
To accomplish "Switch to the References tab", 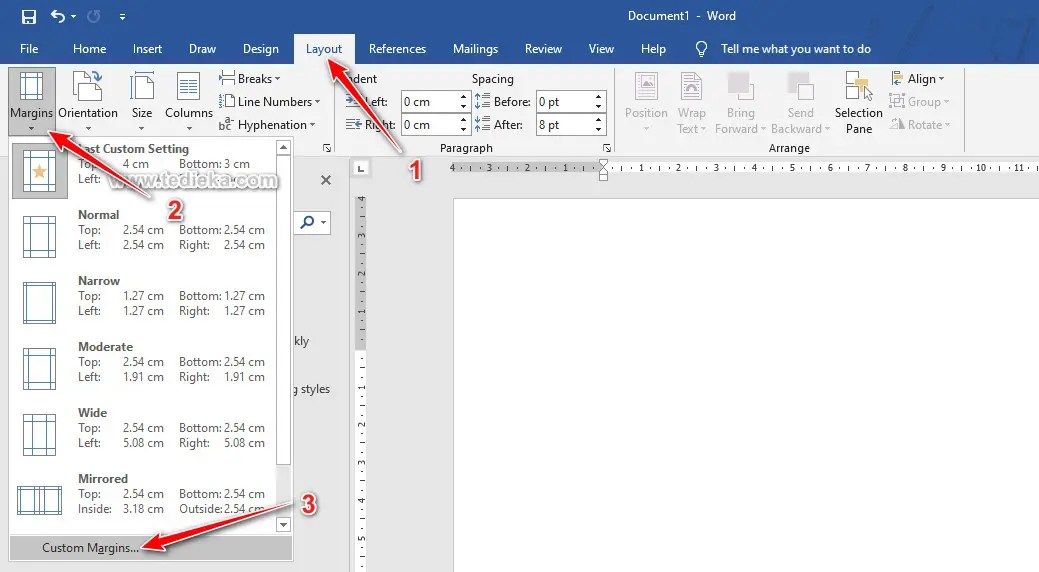I will click(398, 49).
